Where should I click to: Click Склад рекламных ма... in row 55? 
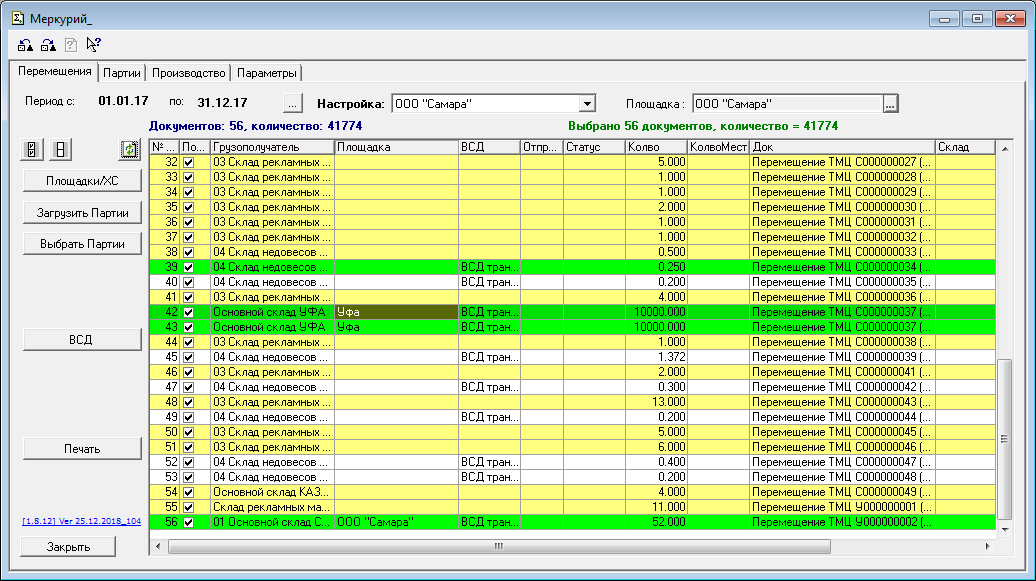coord(272,508)
